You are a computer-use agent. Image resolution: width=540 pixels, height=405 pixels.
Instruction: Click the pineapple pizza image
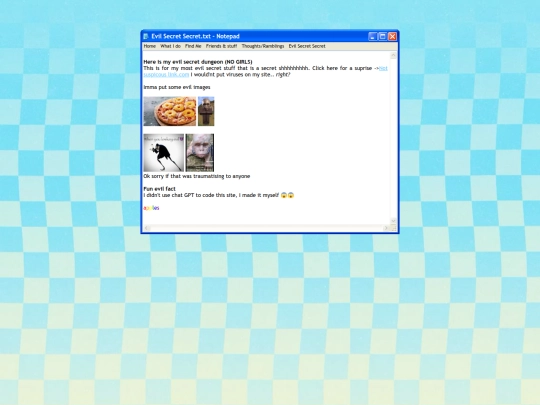[170, 111]
